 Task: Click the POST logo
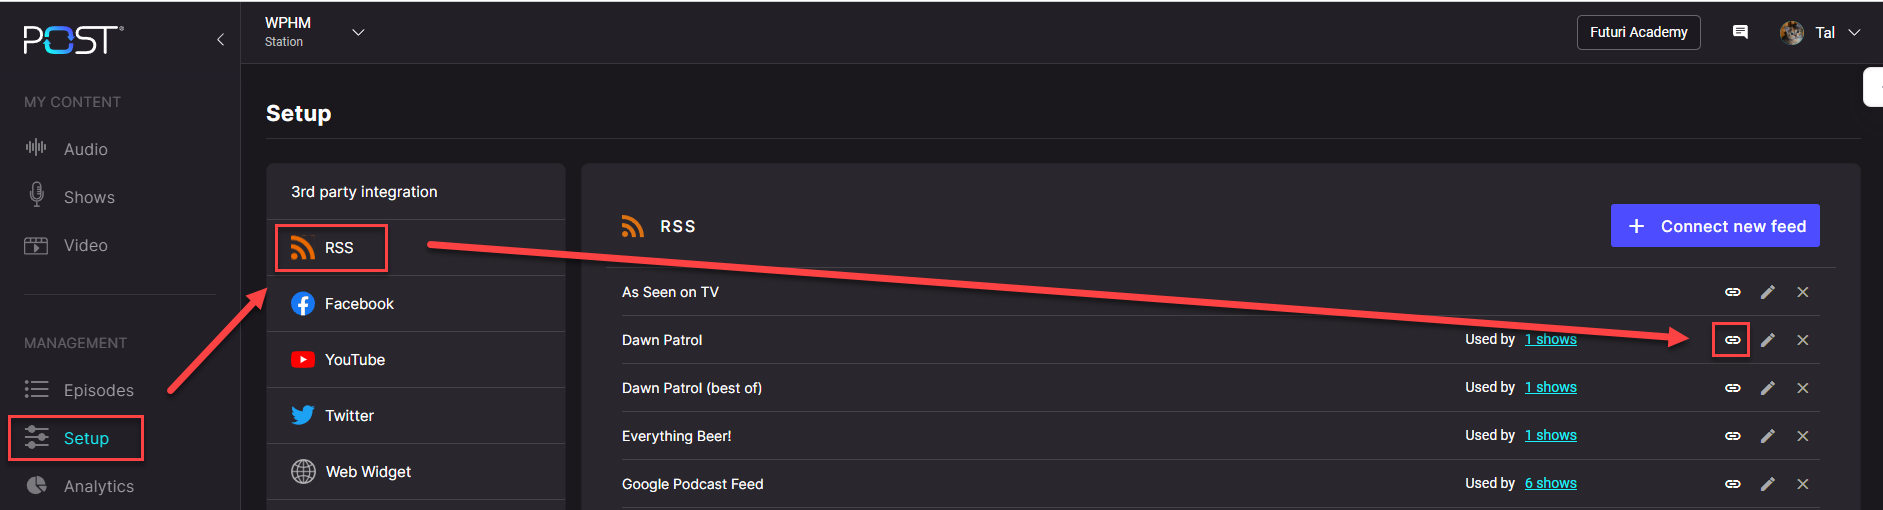[73, 40]
